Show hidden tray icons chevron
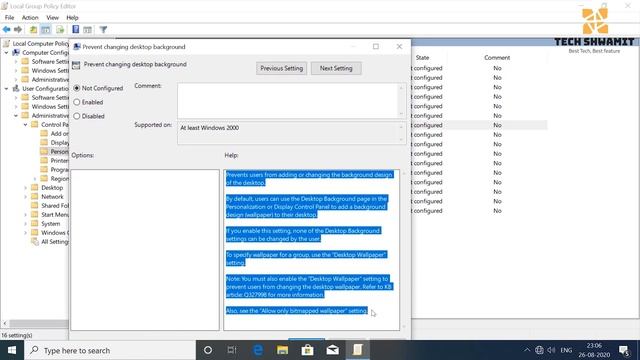Viewport: 640px width, 360px height. [x=527, y=350]
